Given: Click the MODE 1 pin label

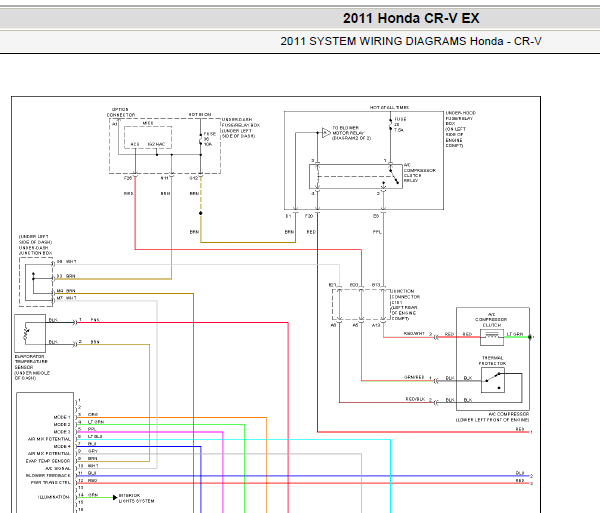Looking at the screenshot, I should pos(62,417).
